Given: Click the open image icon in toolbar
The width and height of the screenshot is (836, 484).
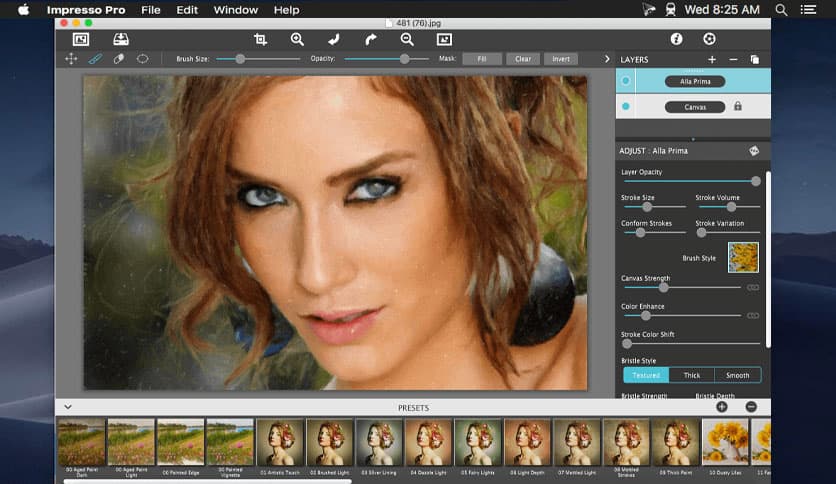Looking at the screenshot, I should tap(81, 39).
